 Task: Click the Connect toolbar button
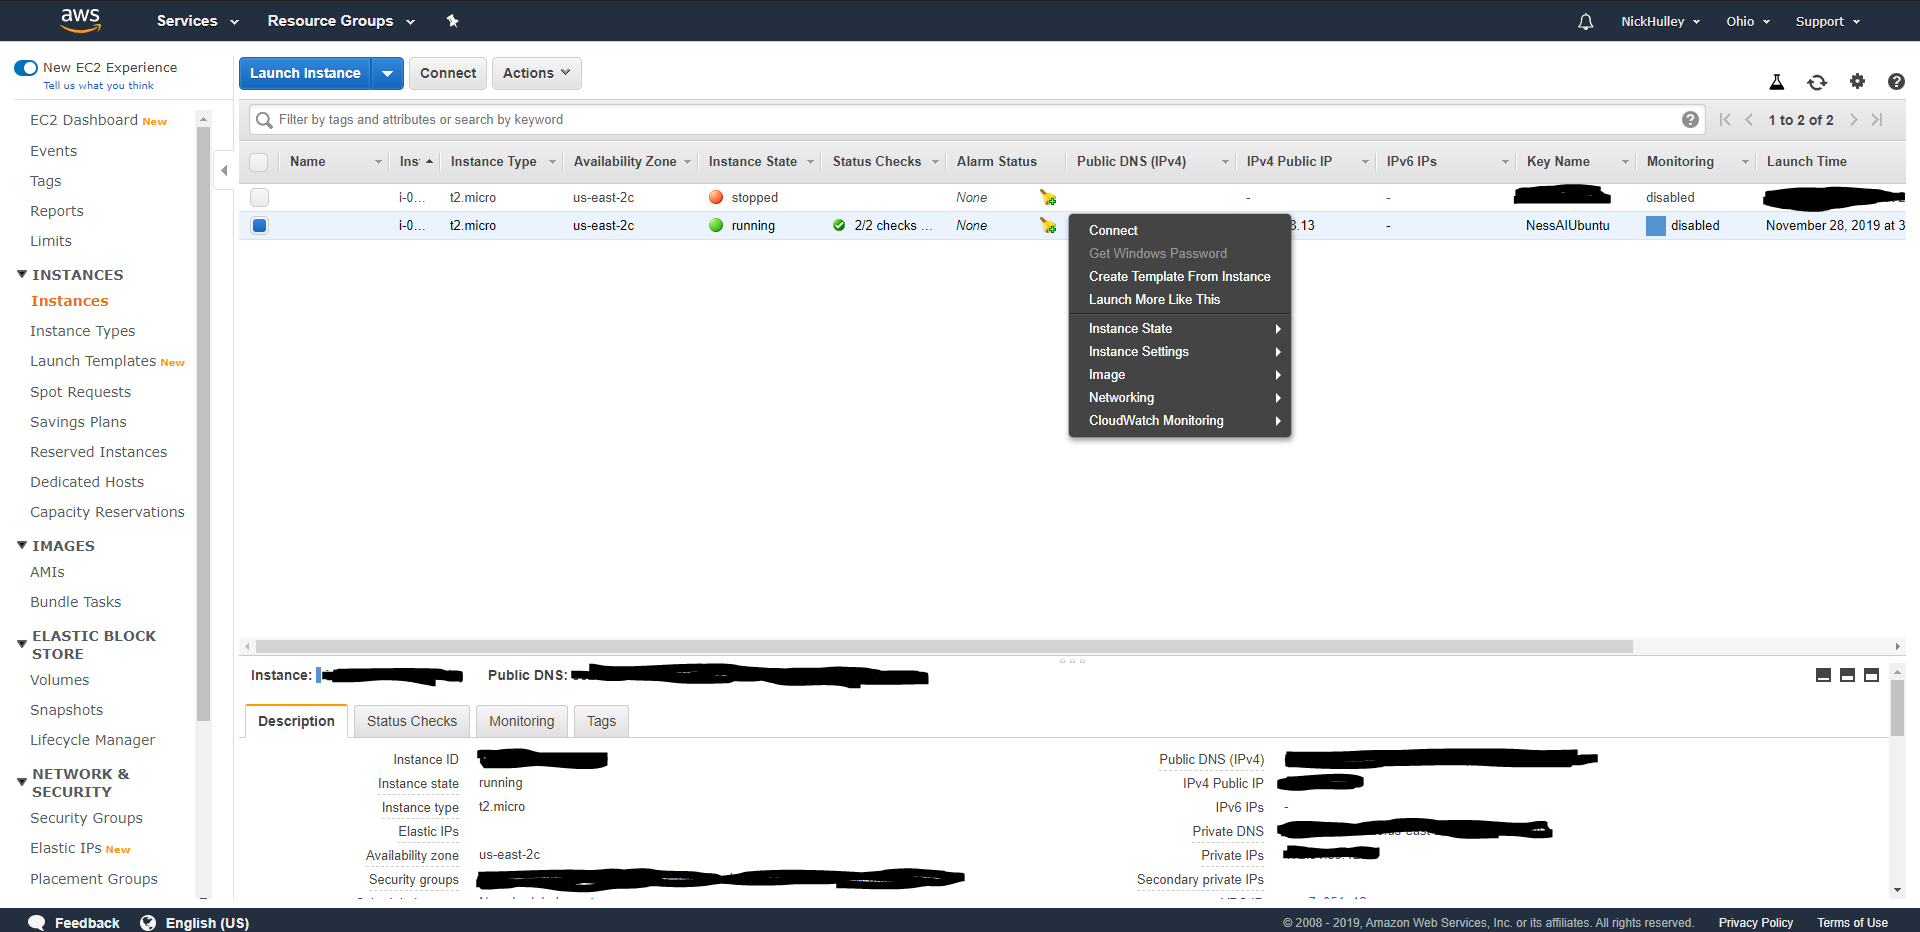pyautogui.click(x=448, y=73)
